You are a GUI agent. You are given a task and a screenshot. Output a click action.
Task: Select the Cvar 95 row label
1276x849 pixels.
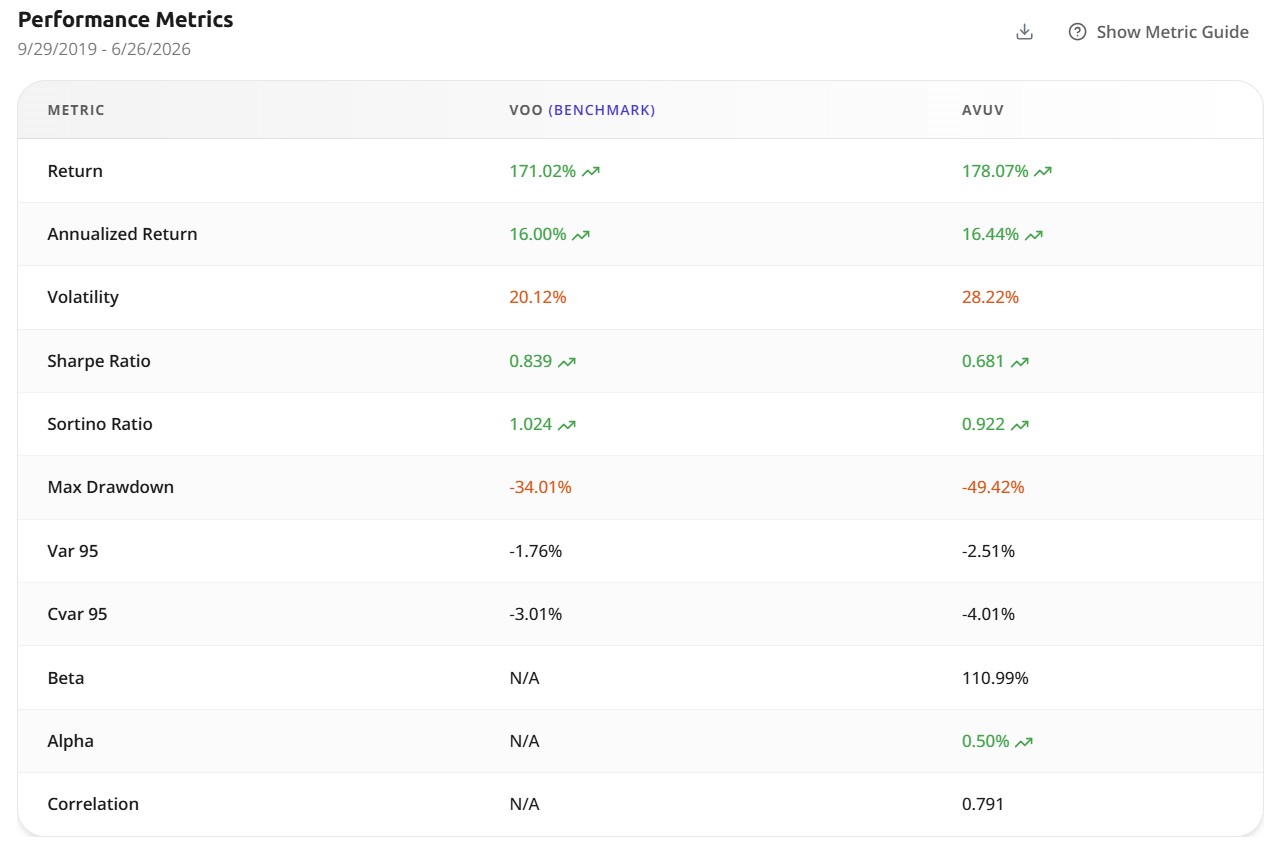[x=77, y=614]
